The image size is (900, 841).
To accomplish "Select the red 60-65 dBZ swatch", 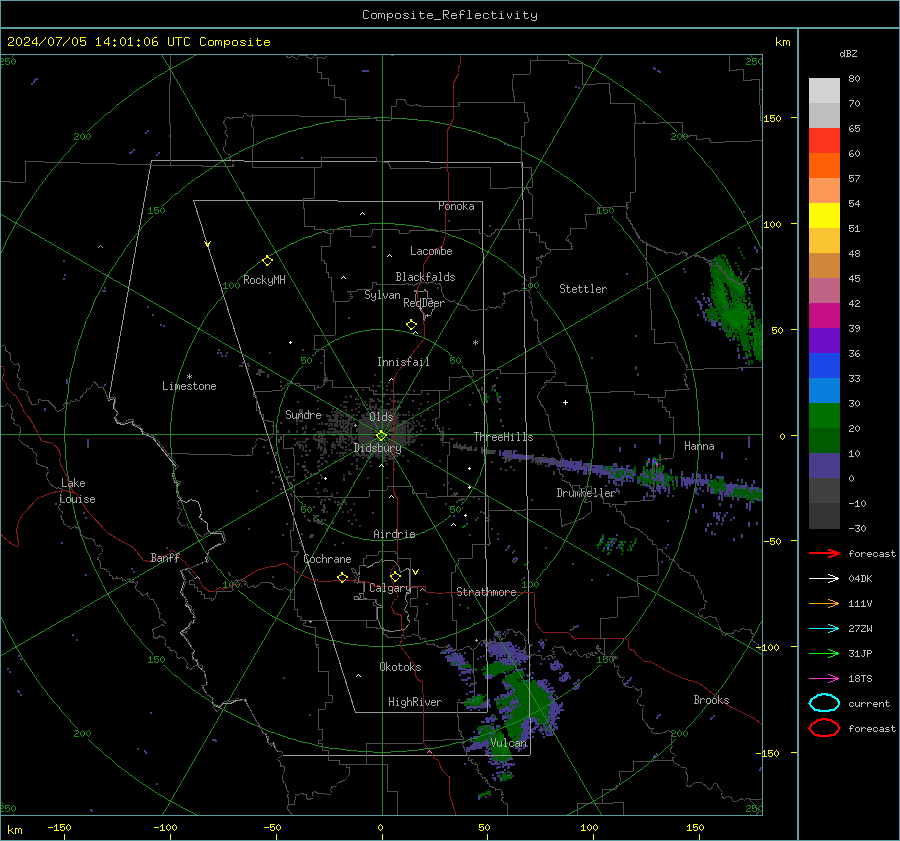I will click(824, 141).
